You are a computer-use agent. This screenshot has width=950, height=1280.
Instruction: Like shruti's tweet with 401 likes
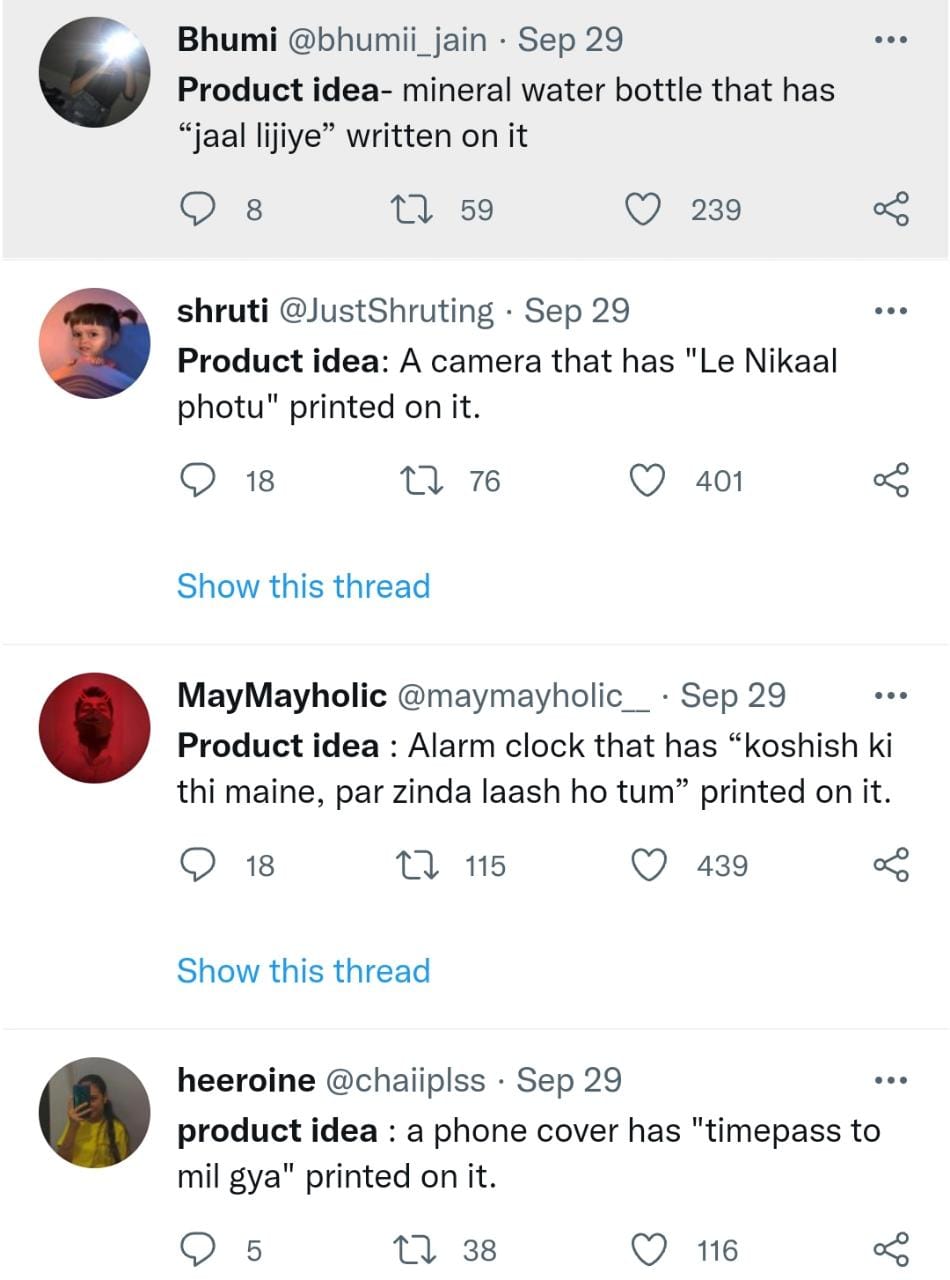pos(648,481)
